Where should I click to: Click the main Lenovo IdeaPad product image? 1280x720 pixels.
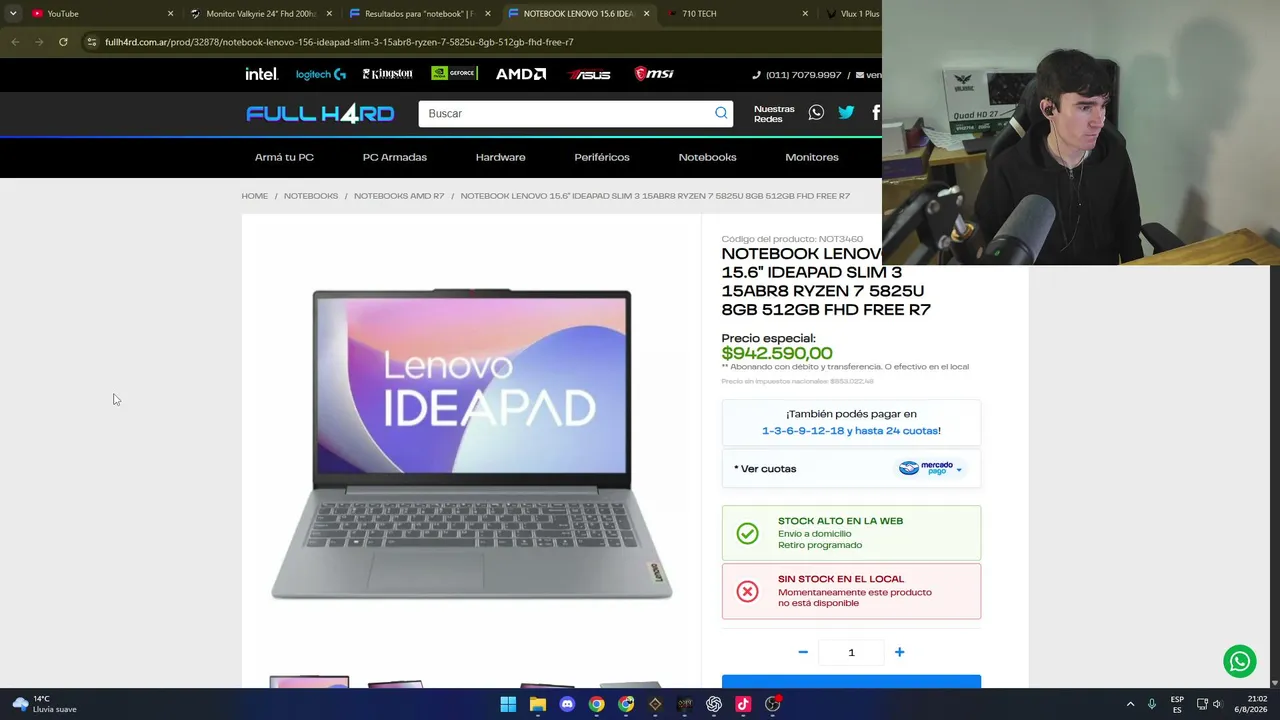coord(472,445)
